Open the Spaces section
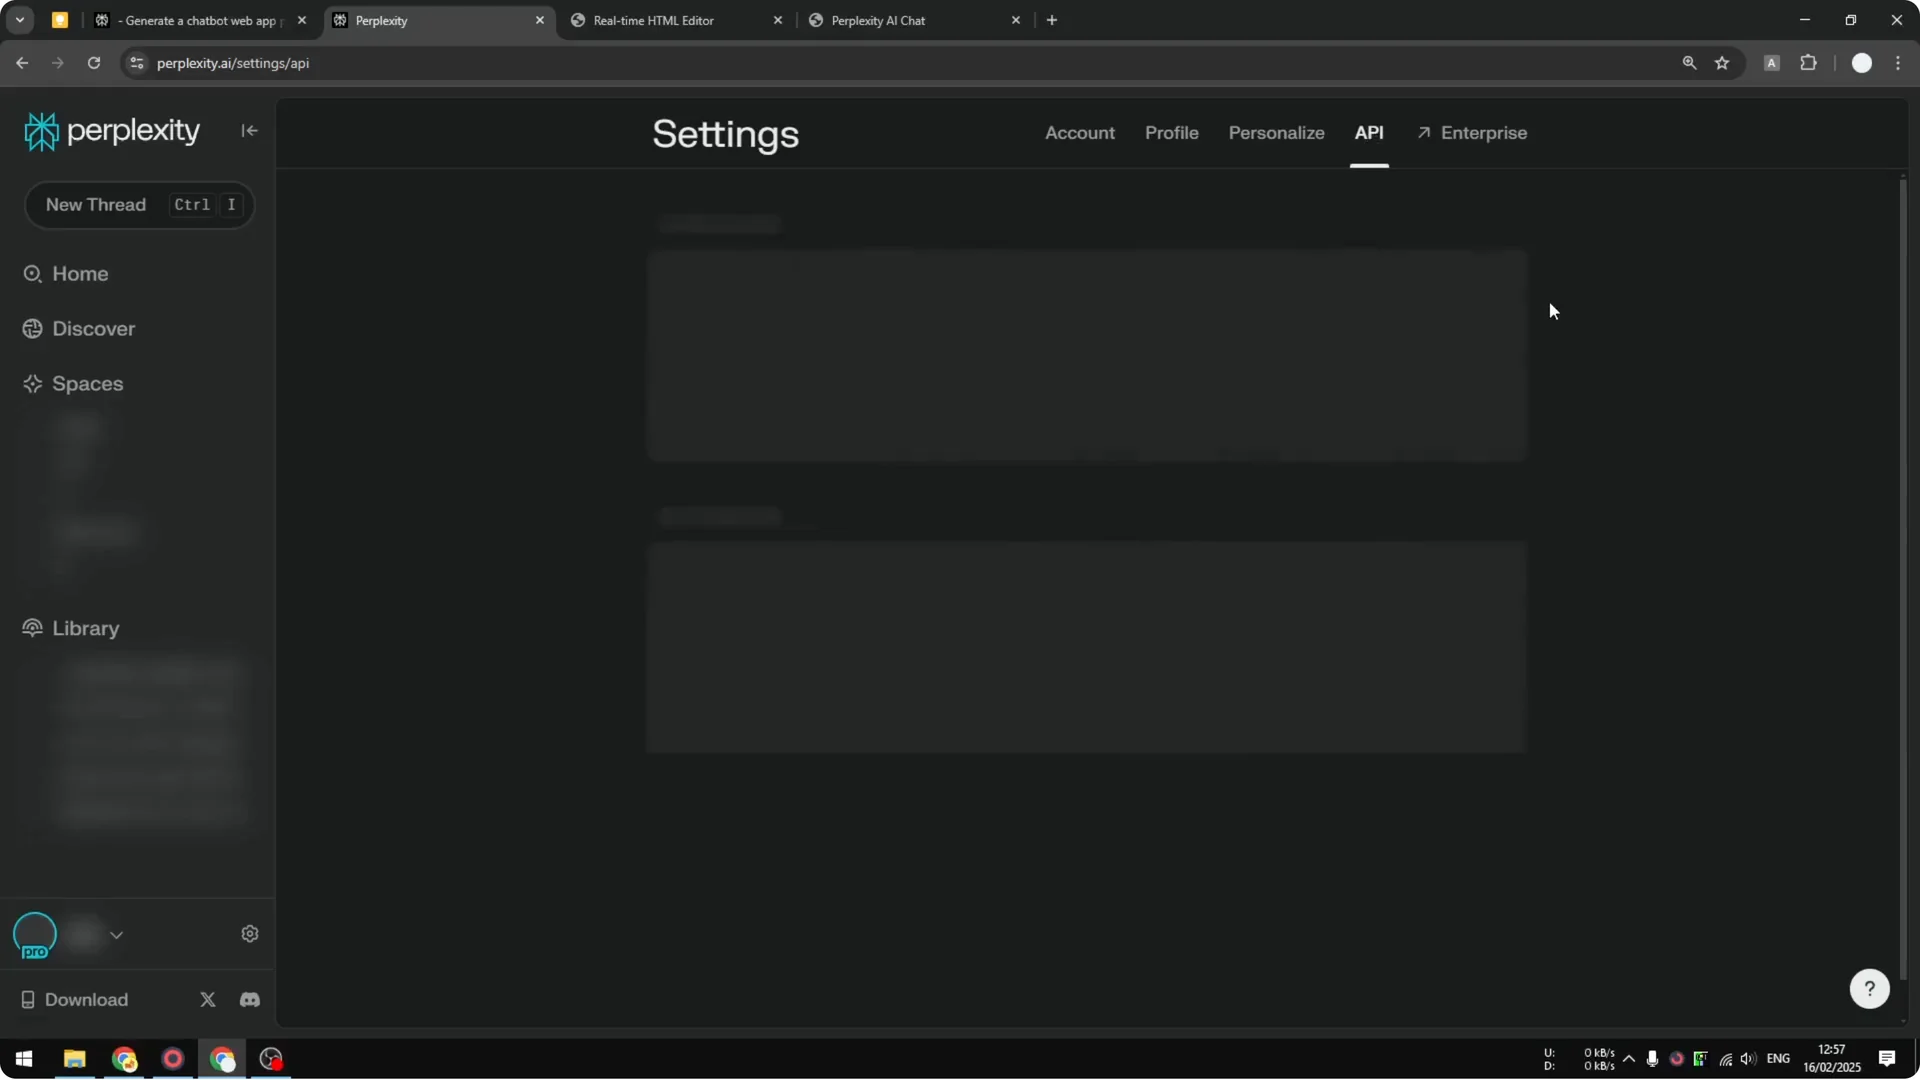The image size is (1920, 1080). pos(86,383)
